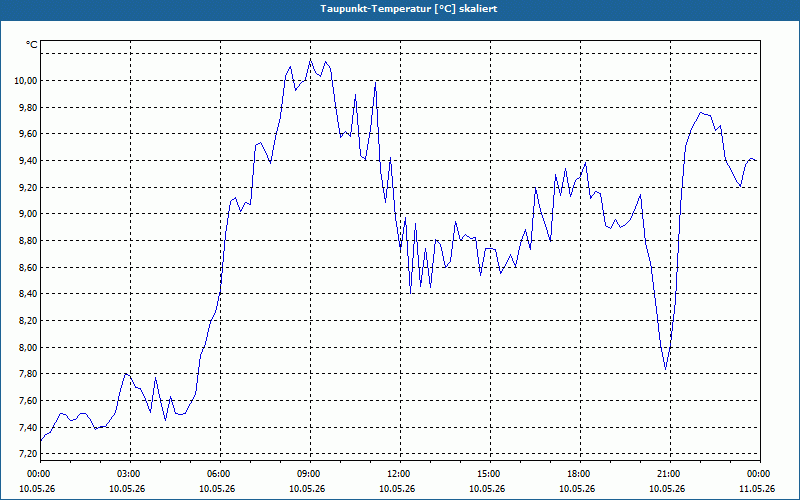Pick the date '10.05.26' under 21:00
Viewport: 800px width, 500px height.
point(668,489)
